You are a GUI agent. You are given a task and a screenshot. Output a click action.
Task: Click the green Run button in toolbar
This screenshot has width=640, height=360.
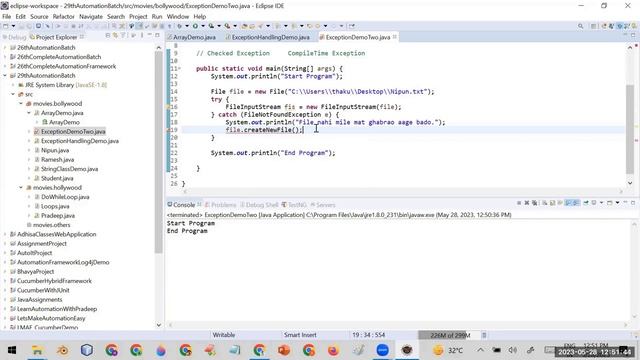(195, 26)
